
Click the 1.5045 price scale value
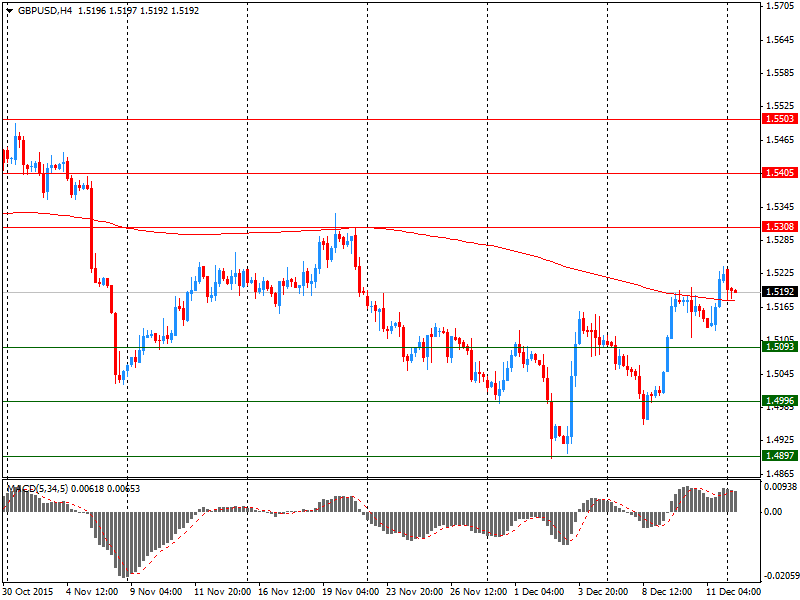pos(780,373)
